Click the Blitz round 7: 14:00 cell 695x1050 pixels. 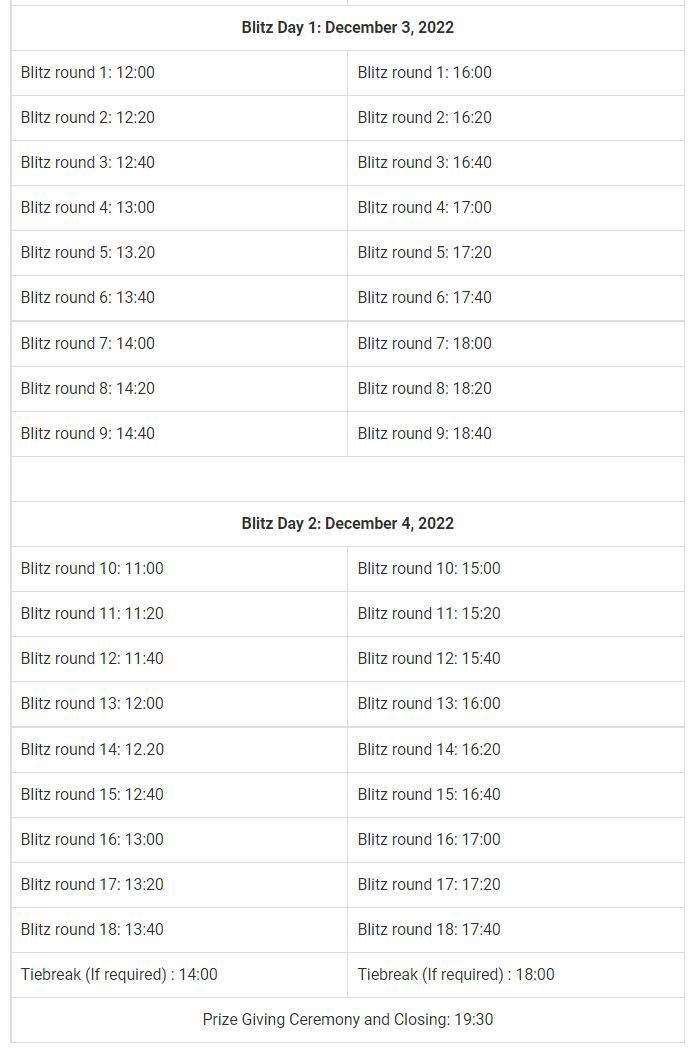88,344
